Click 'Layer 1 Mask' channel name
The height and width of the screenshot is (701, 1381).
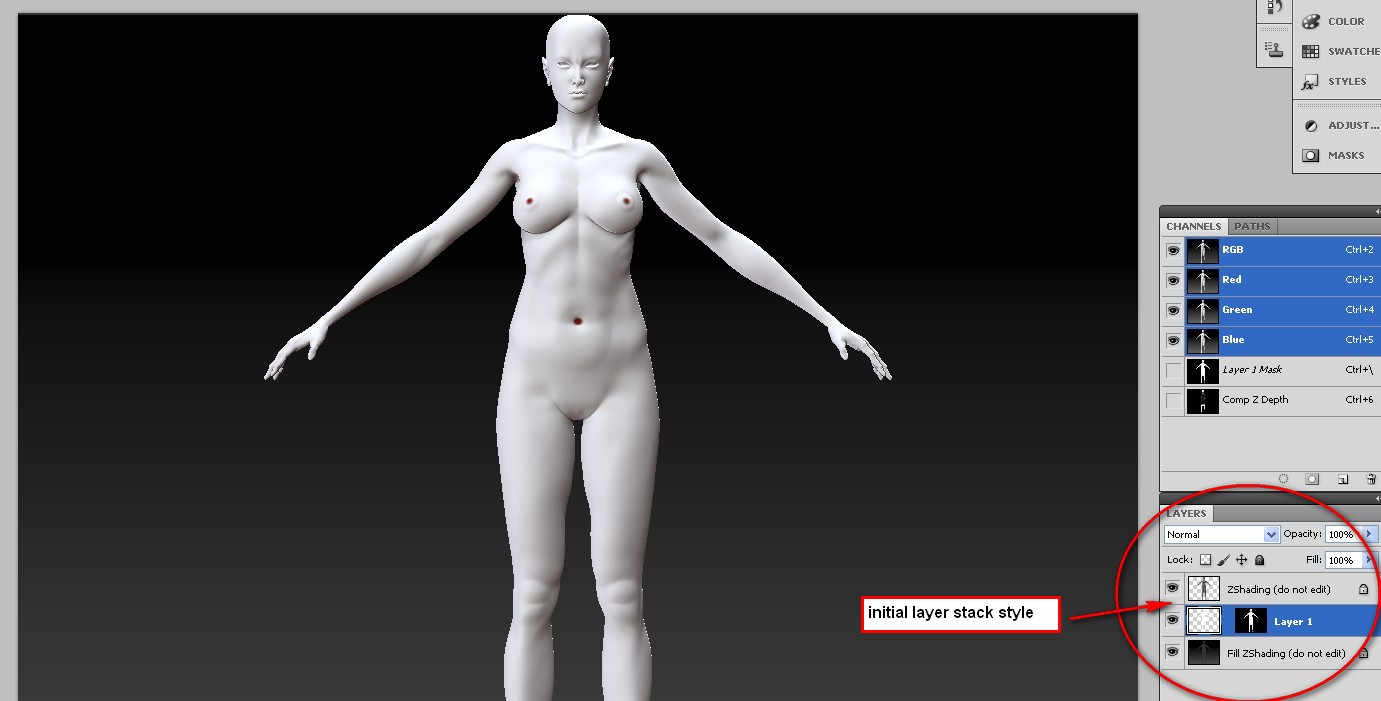1252,370
